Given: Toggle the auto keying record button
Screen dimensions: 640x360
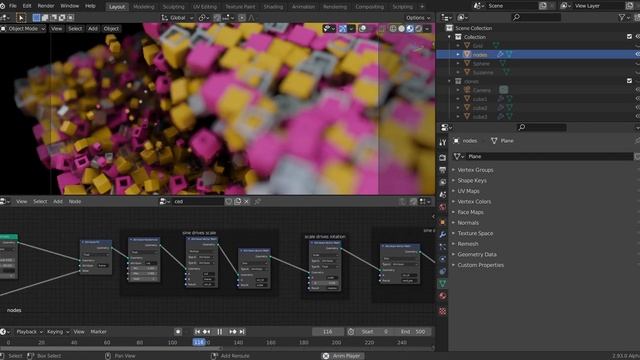Looking at the screenshot, I should [178, 332].
